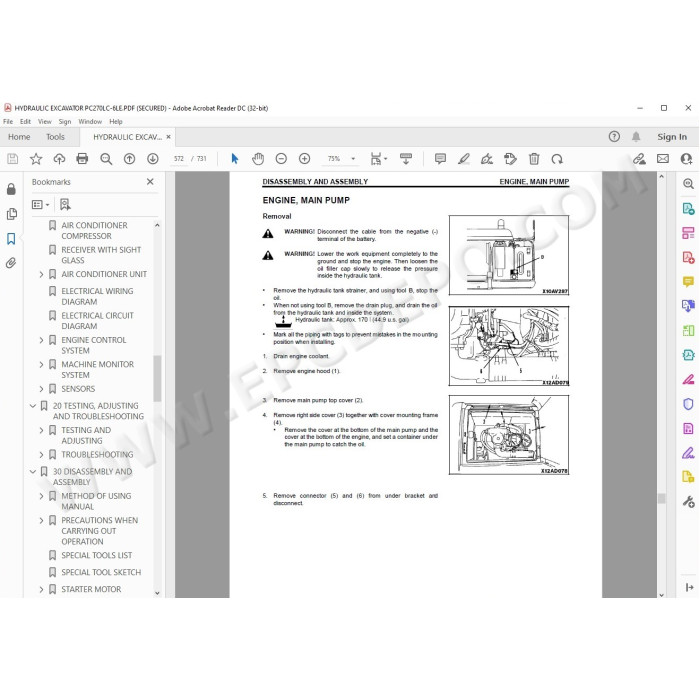Click the scrolling mode icon
The width and height of the screenshot is (700, 700).
(406, 159)
